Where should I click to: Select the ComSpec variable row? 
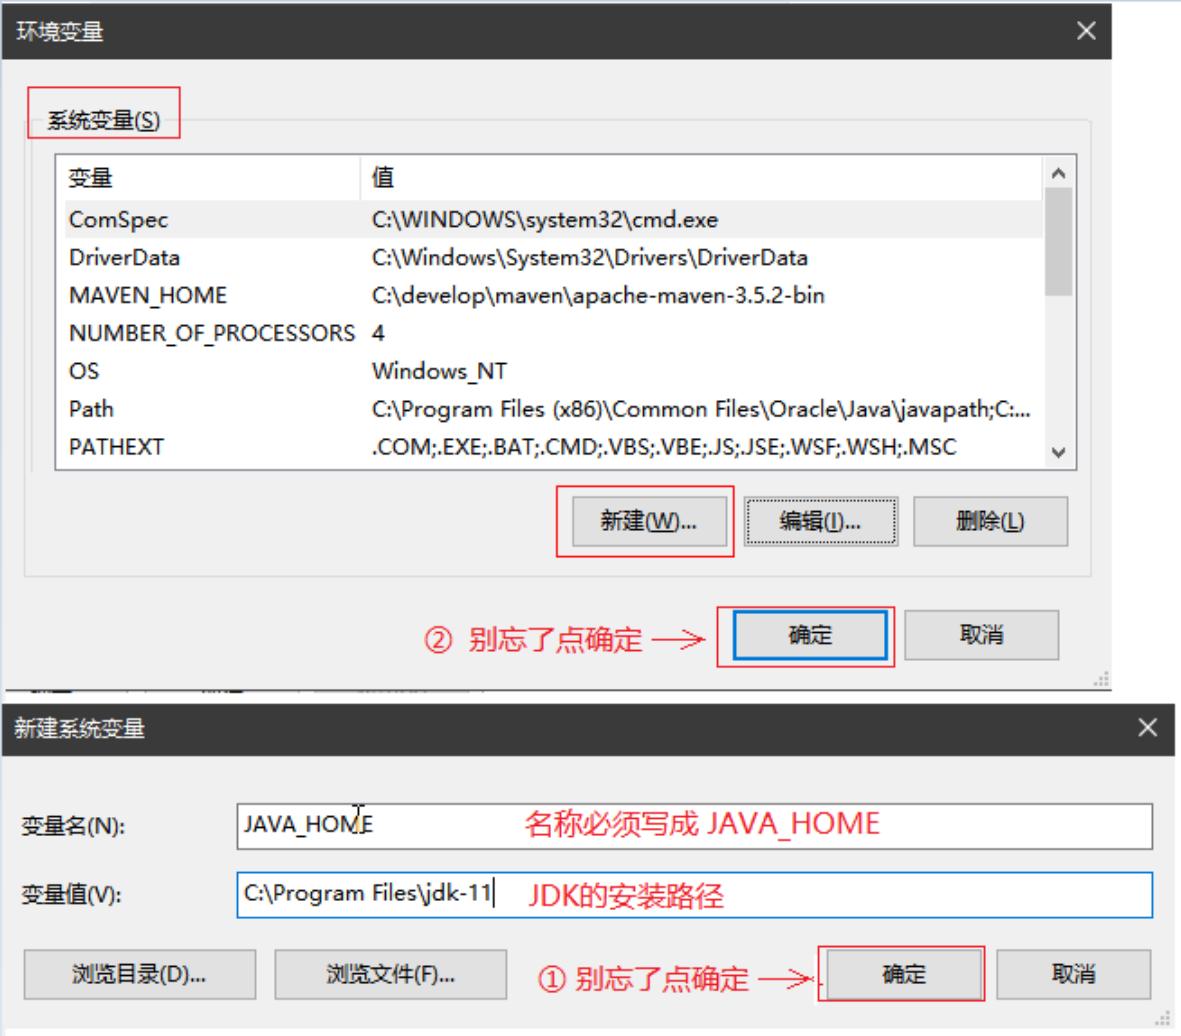pyautogui.click(x=200, y=217)
